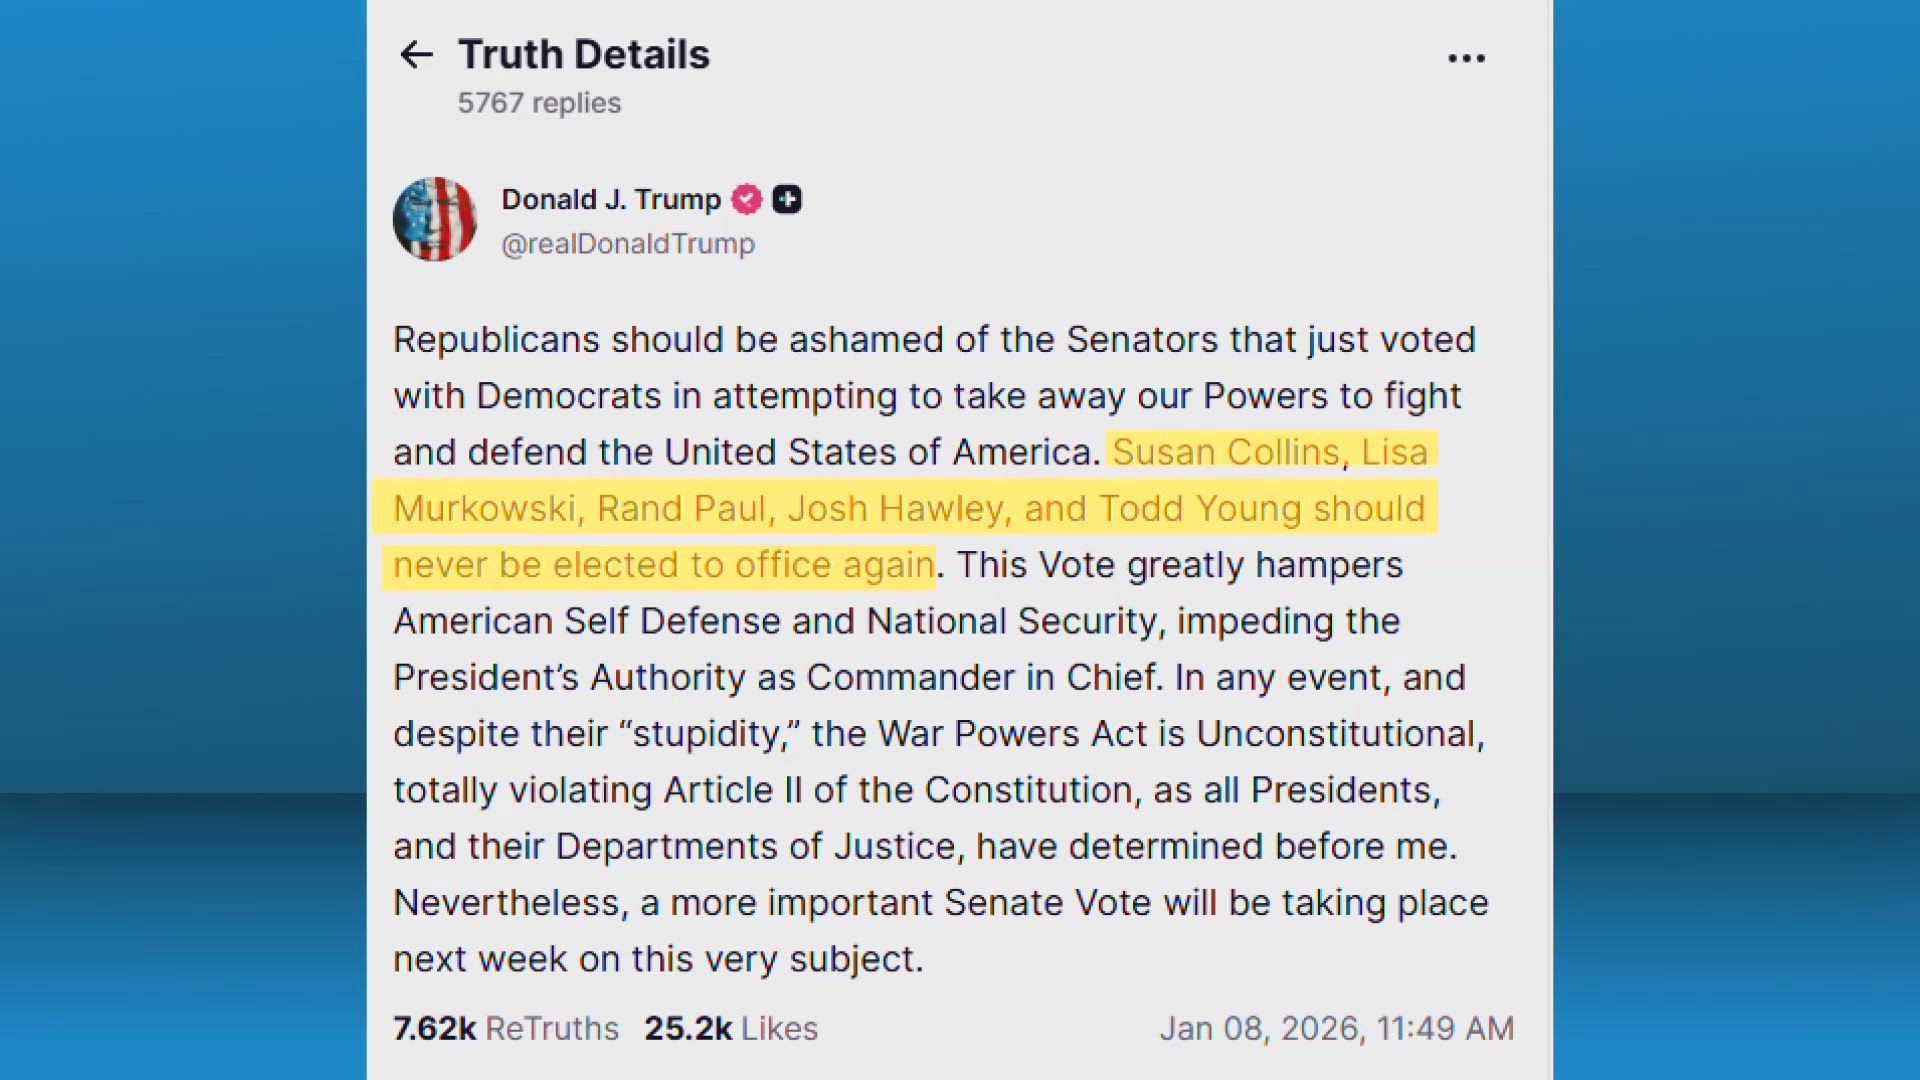Show the 7.62k ReTruths list

point(506,1028)
